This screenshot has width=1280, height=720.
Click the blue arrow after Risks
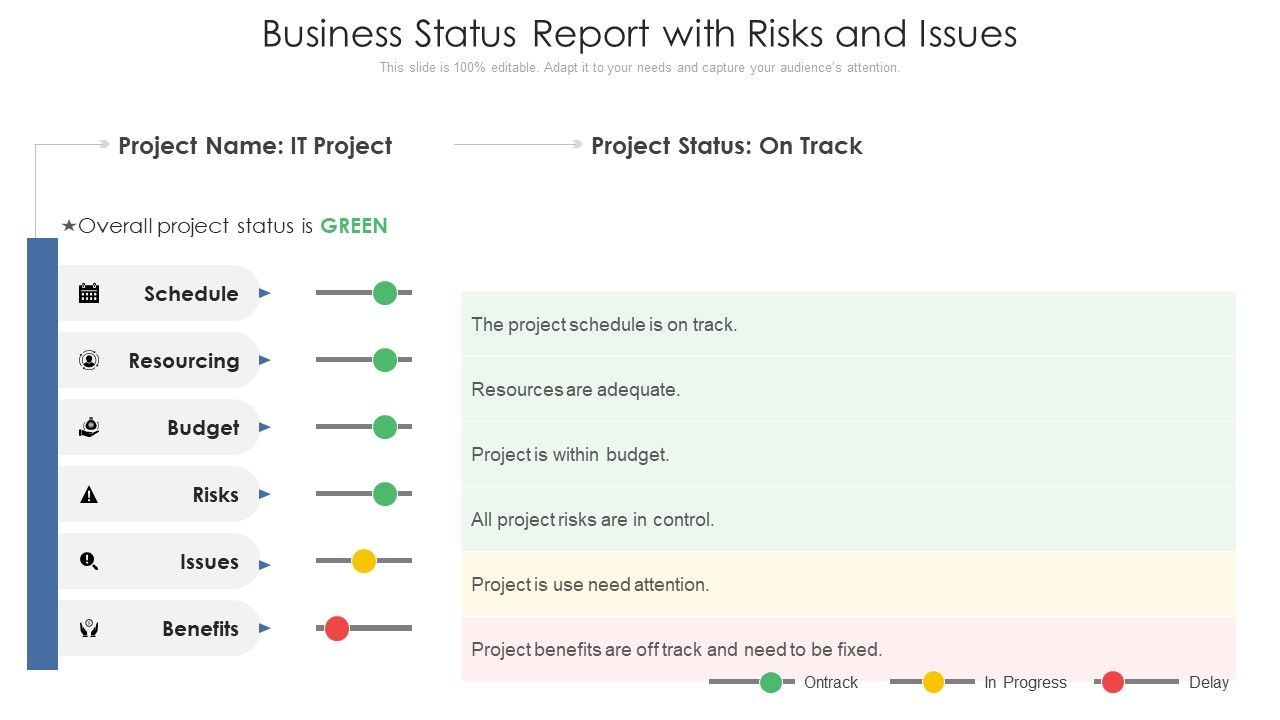pos(265,494)
